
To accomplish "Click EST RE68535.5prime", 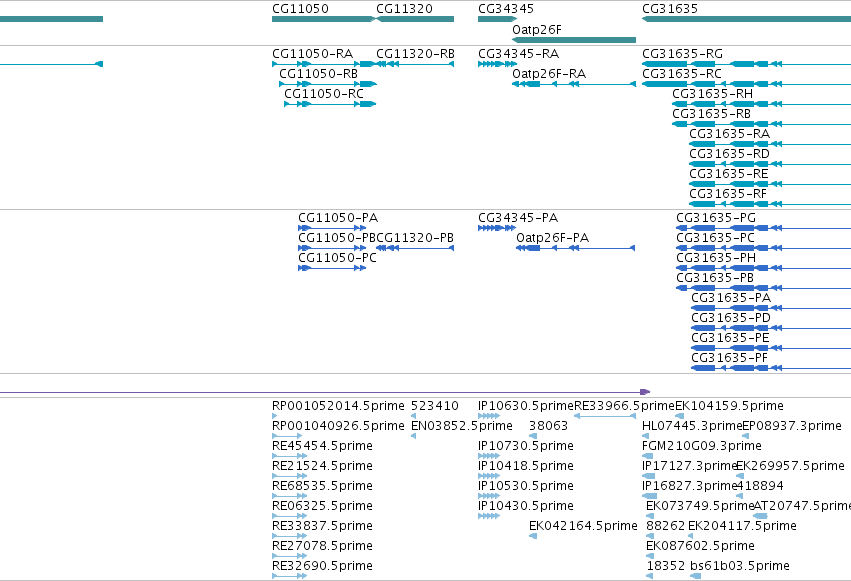I will pos(322,487).
